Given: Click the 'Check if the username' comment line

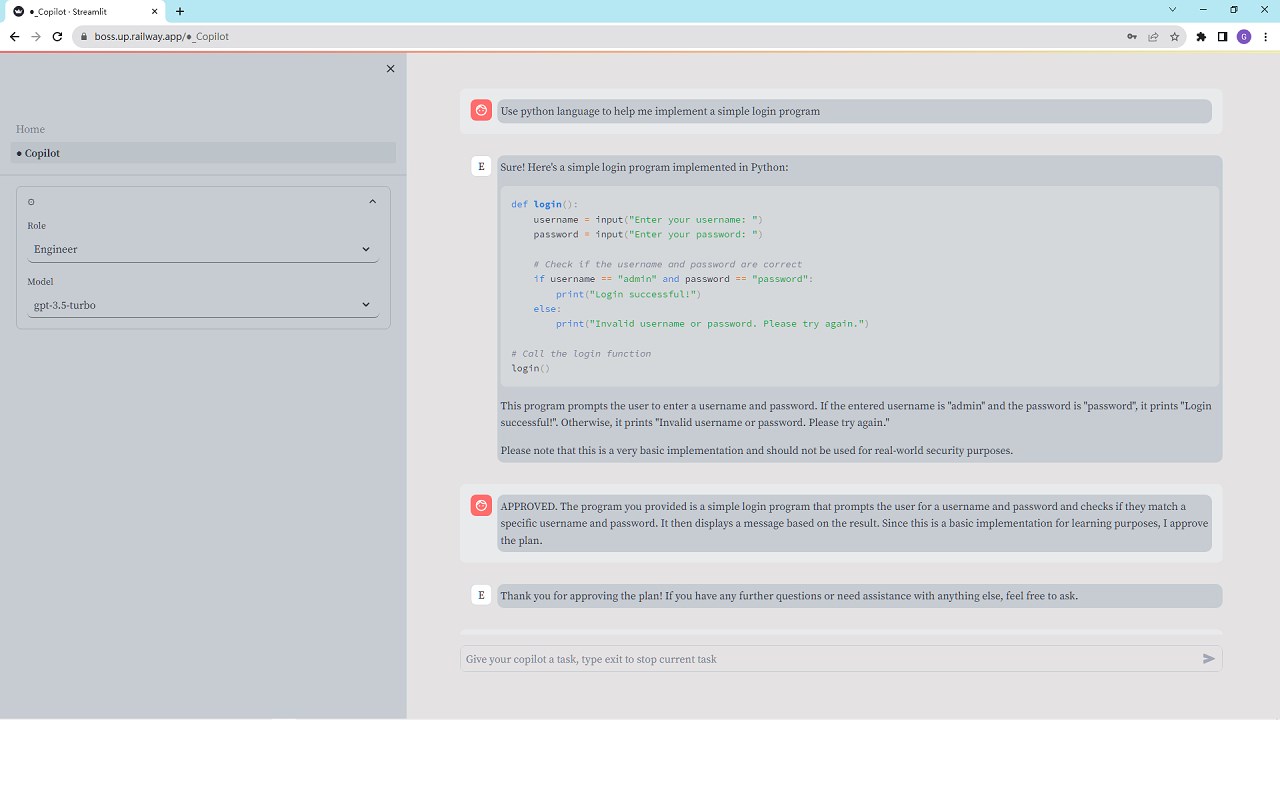Looking at the screenshot, I should tap(668, 264).
